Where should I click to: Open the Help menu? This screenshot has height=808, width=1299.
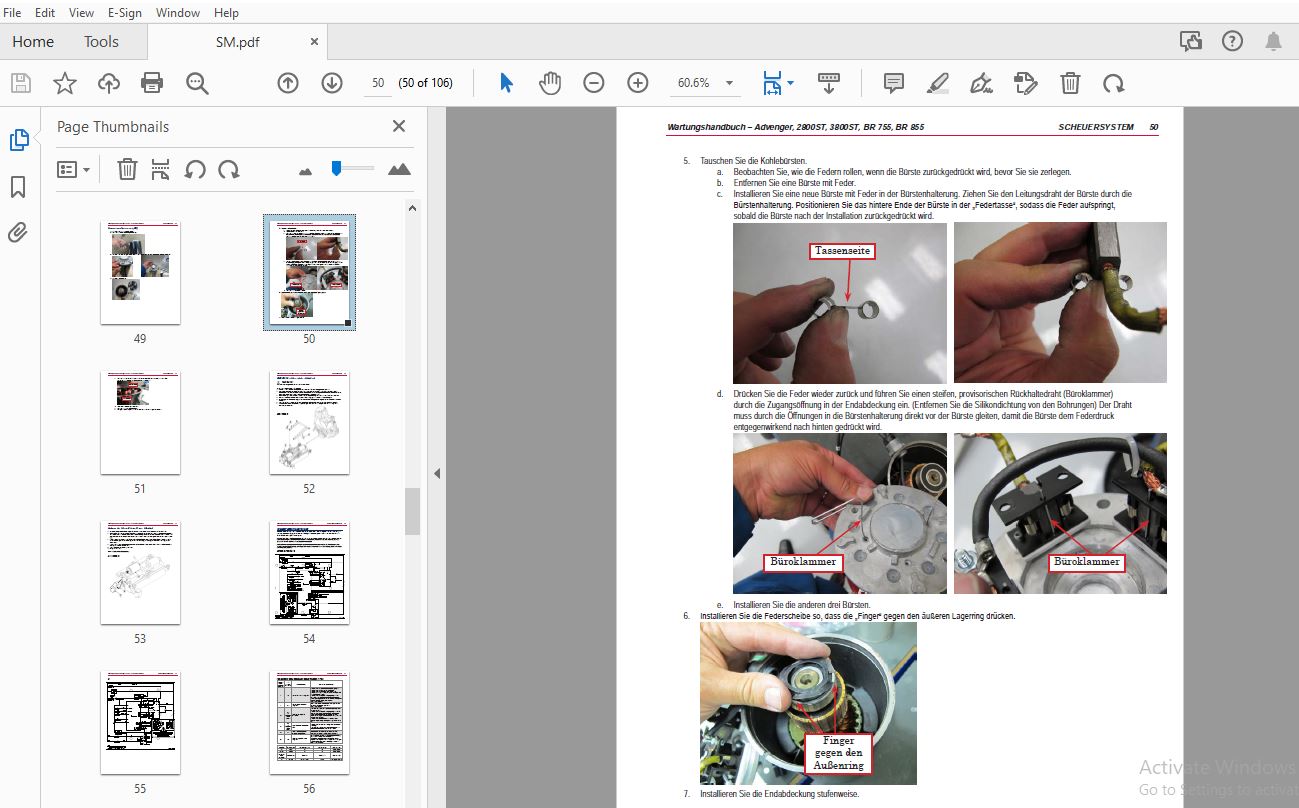tap(226, 13)
